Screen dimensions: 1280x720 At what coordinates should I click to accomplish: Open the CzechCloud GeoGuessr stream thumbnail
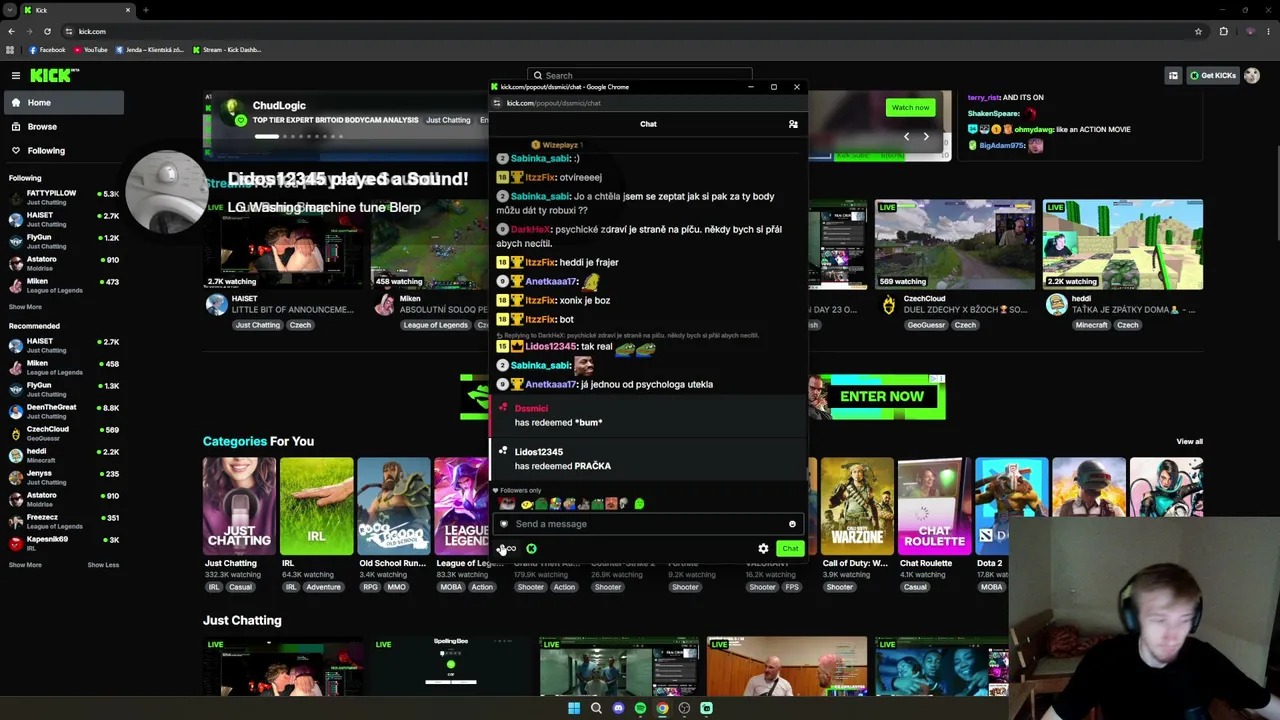[x=955, y=245]
